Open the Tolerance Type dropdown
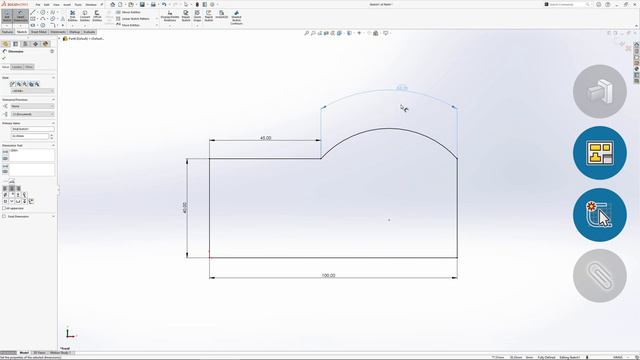Screen dimensions: 640x360 32,106
